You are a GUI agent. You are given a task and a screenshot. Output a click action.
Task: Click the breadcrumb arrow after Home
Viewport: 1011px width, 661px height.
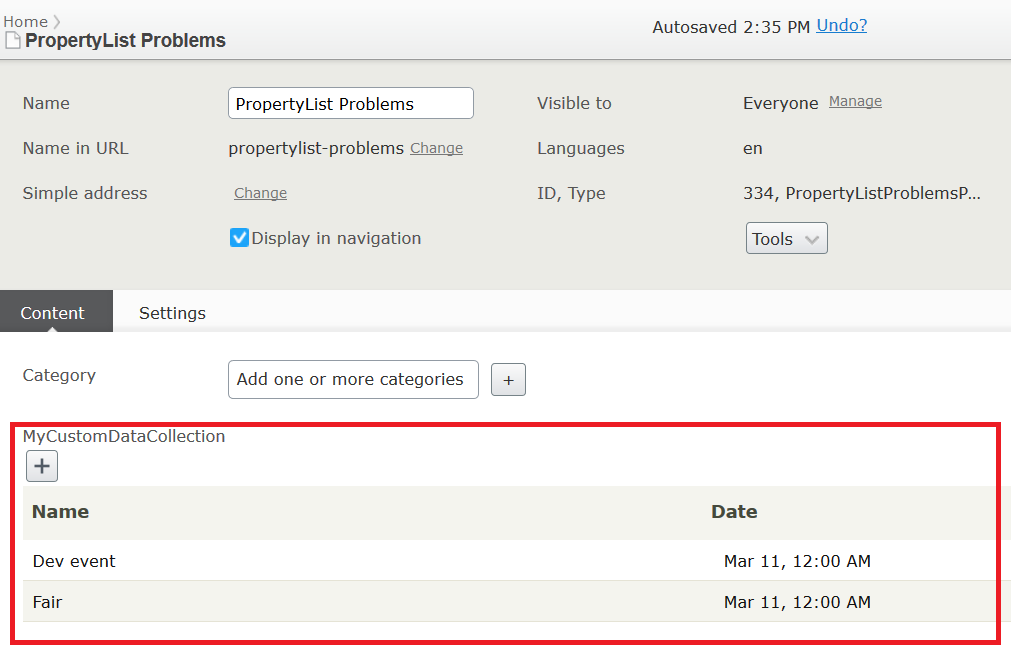click(56, 22)
